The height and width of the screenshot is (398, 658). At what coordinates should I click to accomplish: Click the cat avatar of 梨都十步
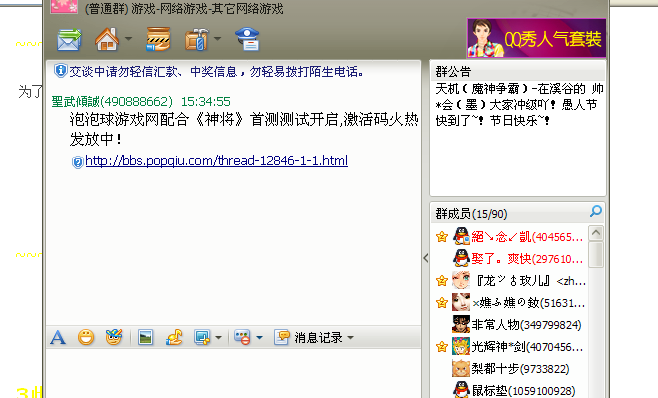point(461,369)
